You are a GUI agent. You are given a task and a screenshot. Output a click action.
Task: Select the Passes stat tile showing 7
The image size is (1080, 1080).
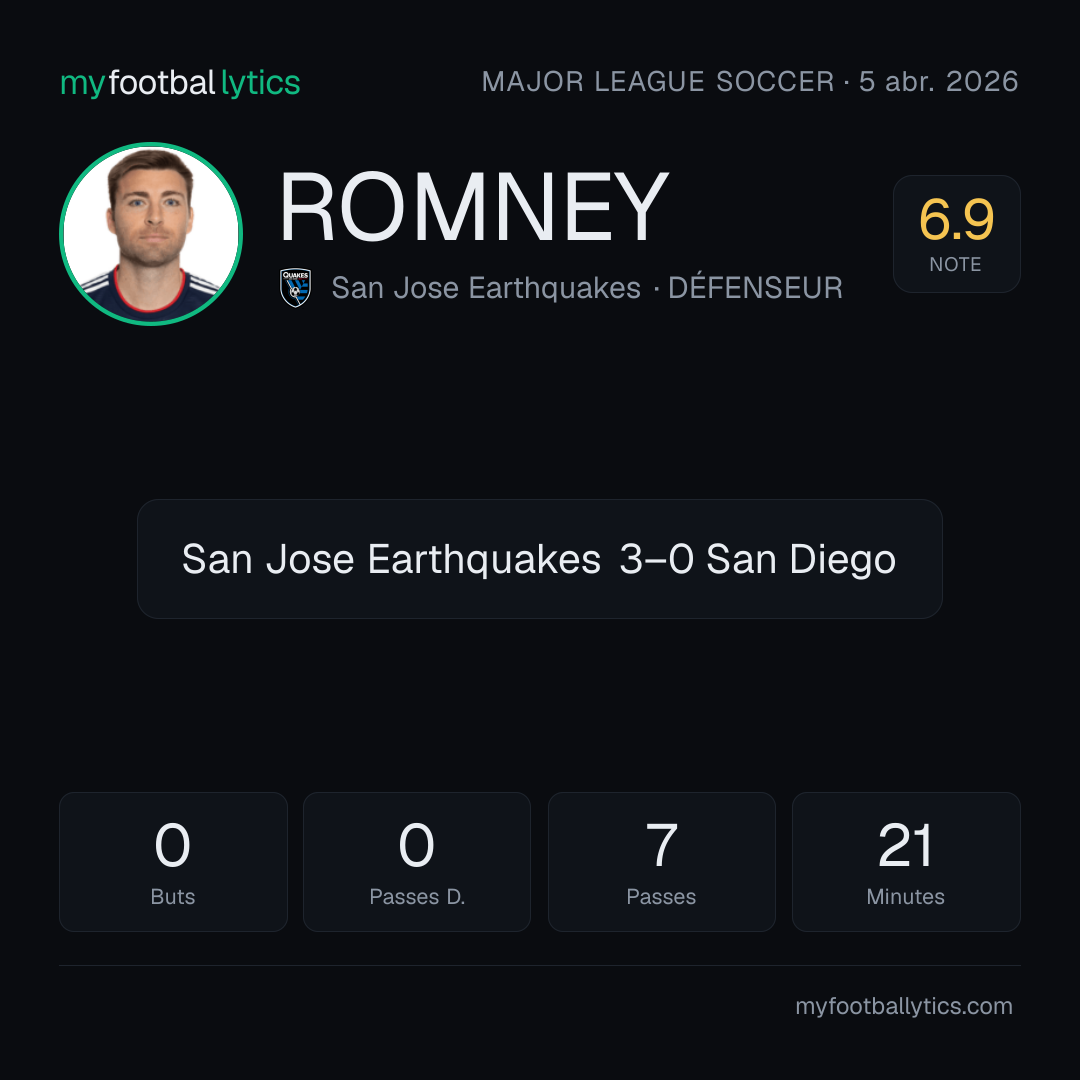(x=661, y=862)
